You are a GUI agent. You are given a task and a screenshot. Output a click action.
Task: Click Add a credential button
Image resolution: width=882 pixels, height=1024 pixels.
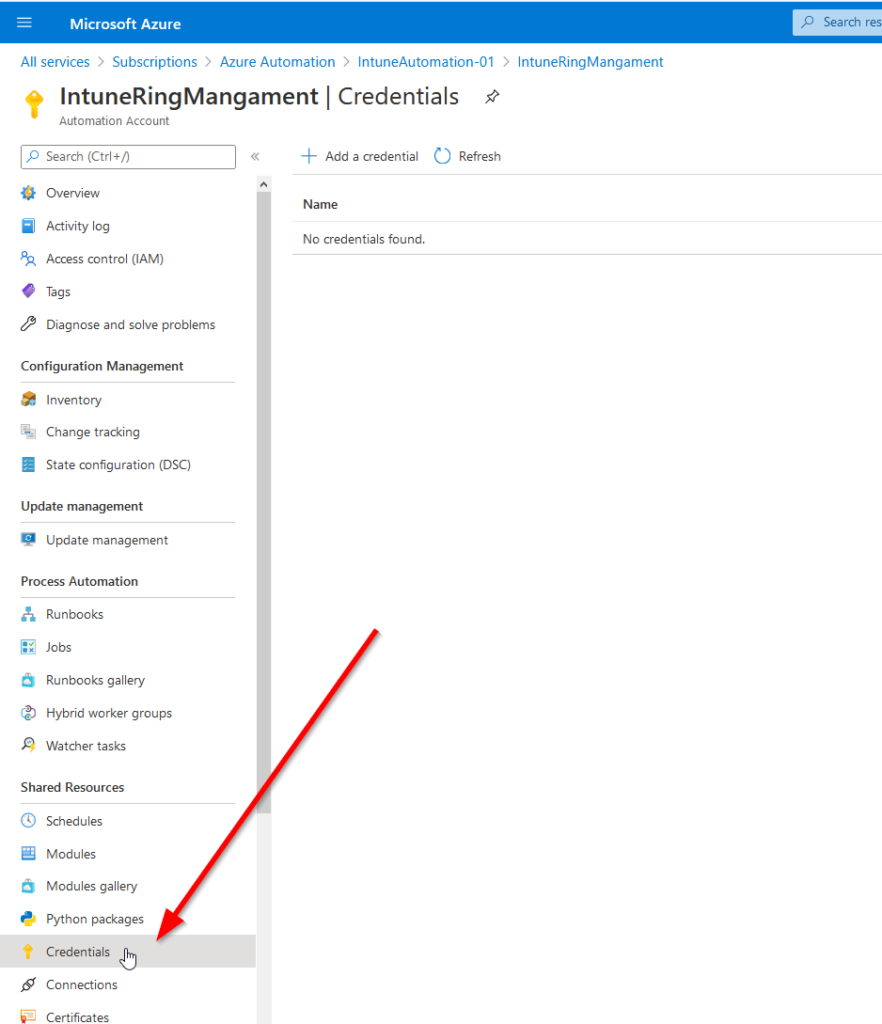click(x=360, y=156)
